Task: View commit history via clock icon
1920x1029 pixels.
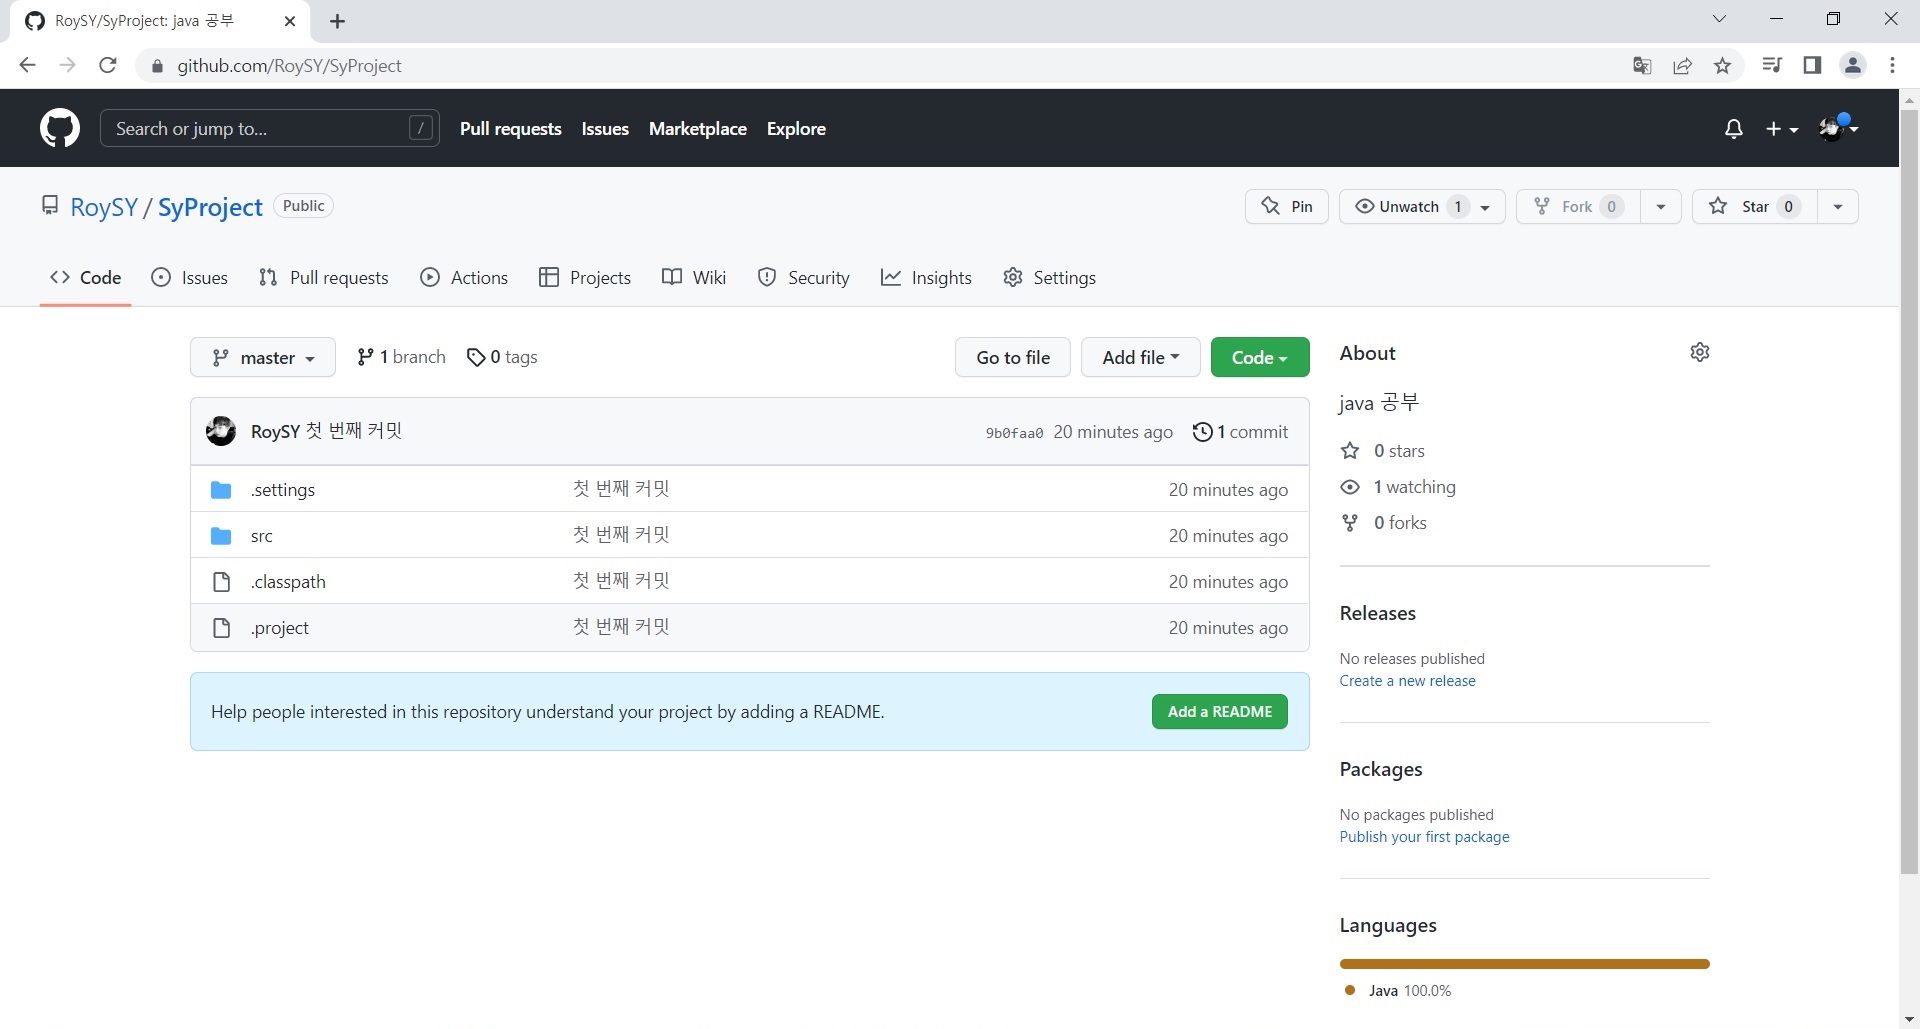Action: click(x=1203, y=432)
